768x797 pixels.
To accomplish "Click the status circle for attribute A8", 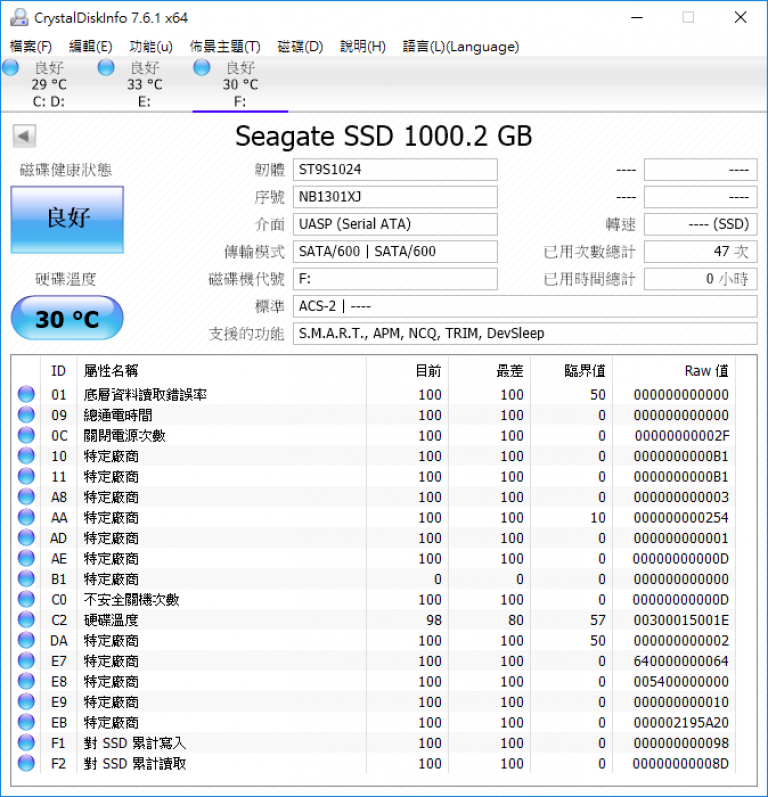I will pyautogui.click(x=26, y=497).
